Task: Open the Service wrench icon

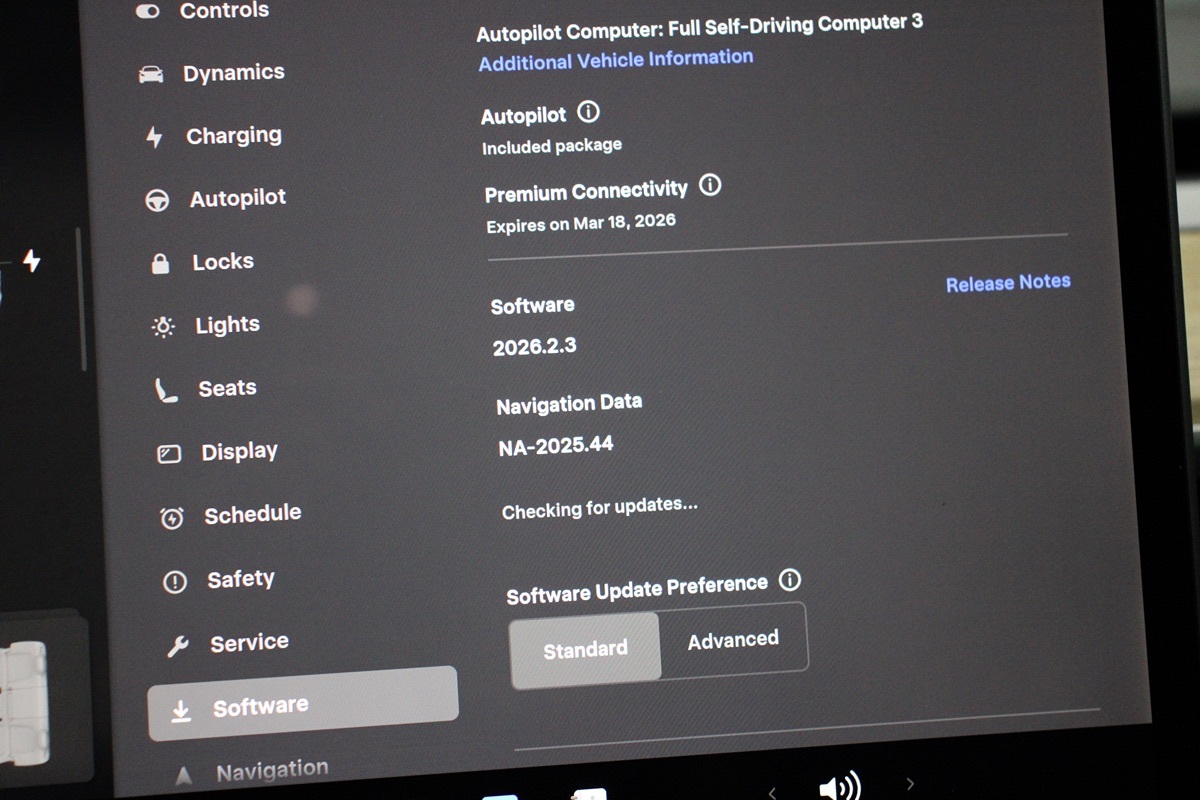Action: click(x=178, y=646)
